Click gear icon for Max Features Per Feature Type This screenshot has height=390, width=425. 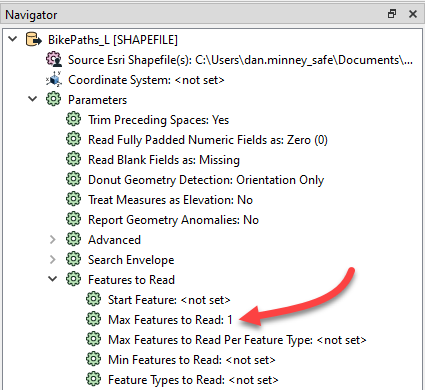coord(93,339)
